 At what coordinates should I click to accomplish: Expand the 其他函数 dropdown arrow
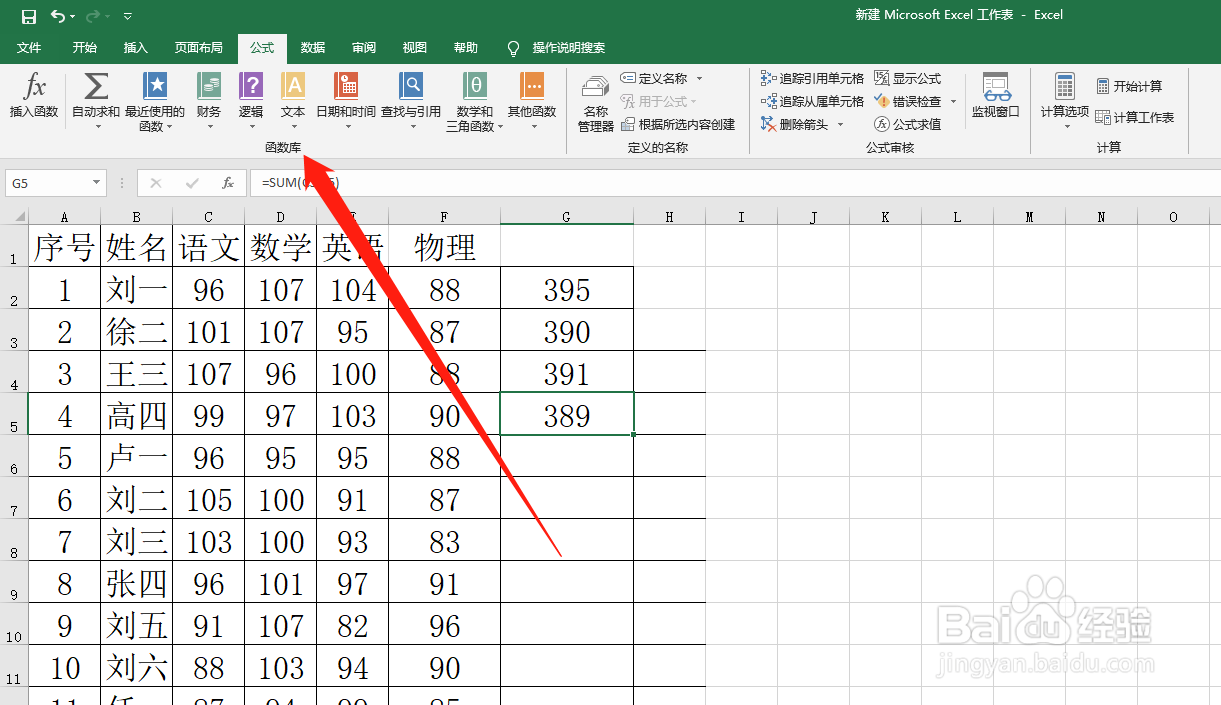(534, 126)
